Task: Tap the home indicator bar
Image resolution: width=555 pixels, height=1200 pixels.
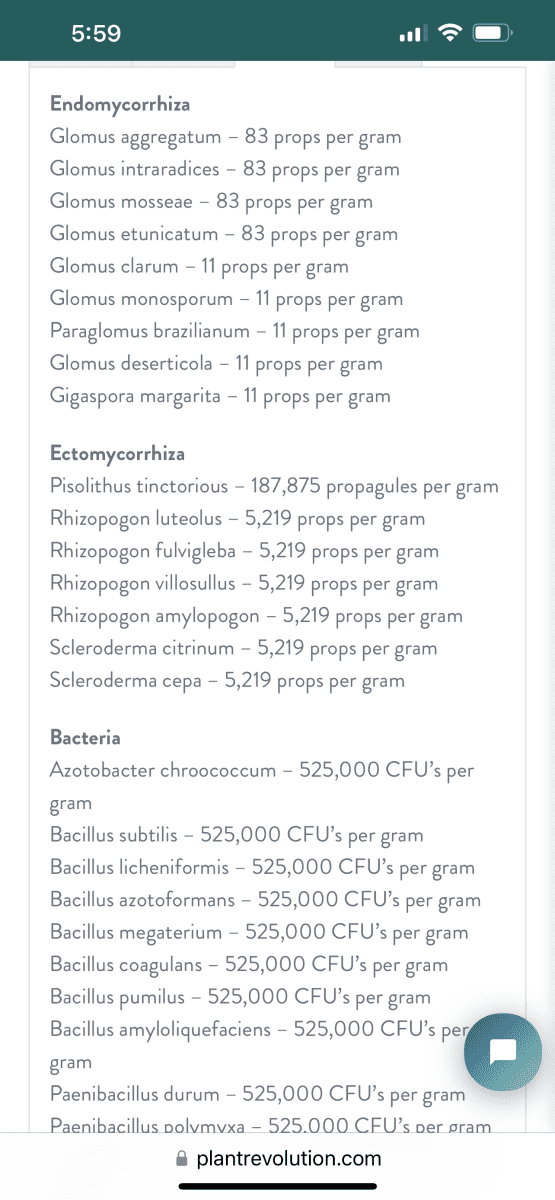Action: coord(277,1186)
